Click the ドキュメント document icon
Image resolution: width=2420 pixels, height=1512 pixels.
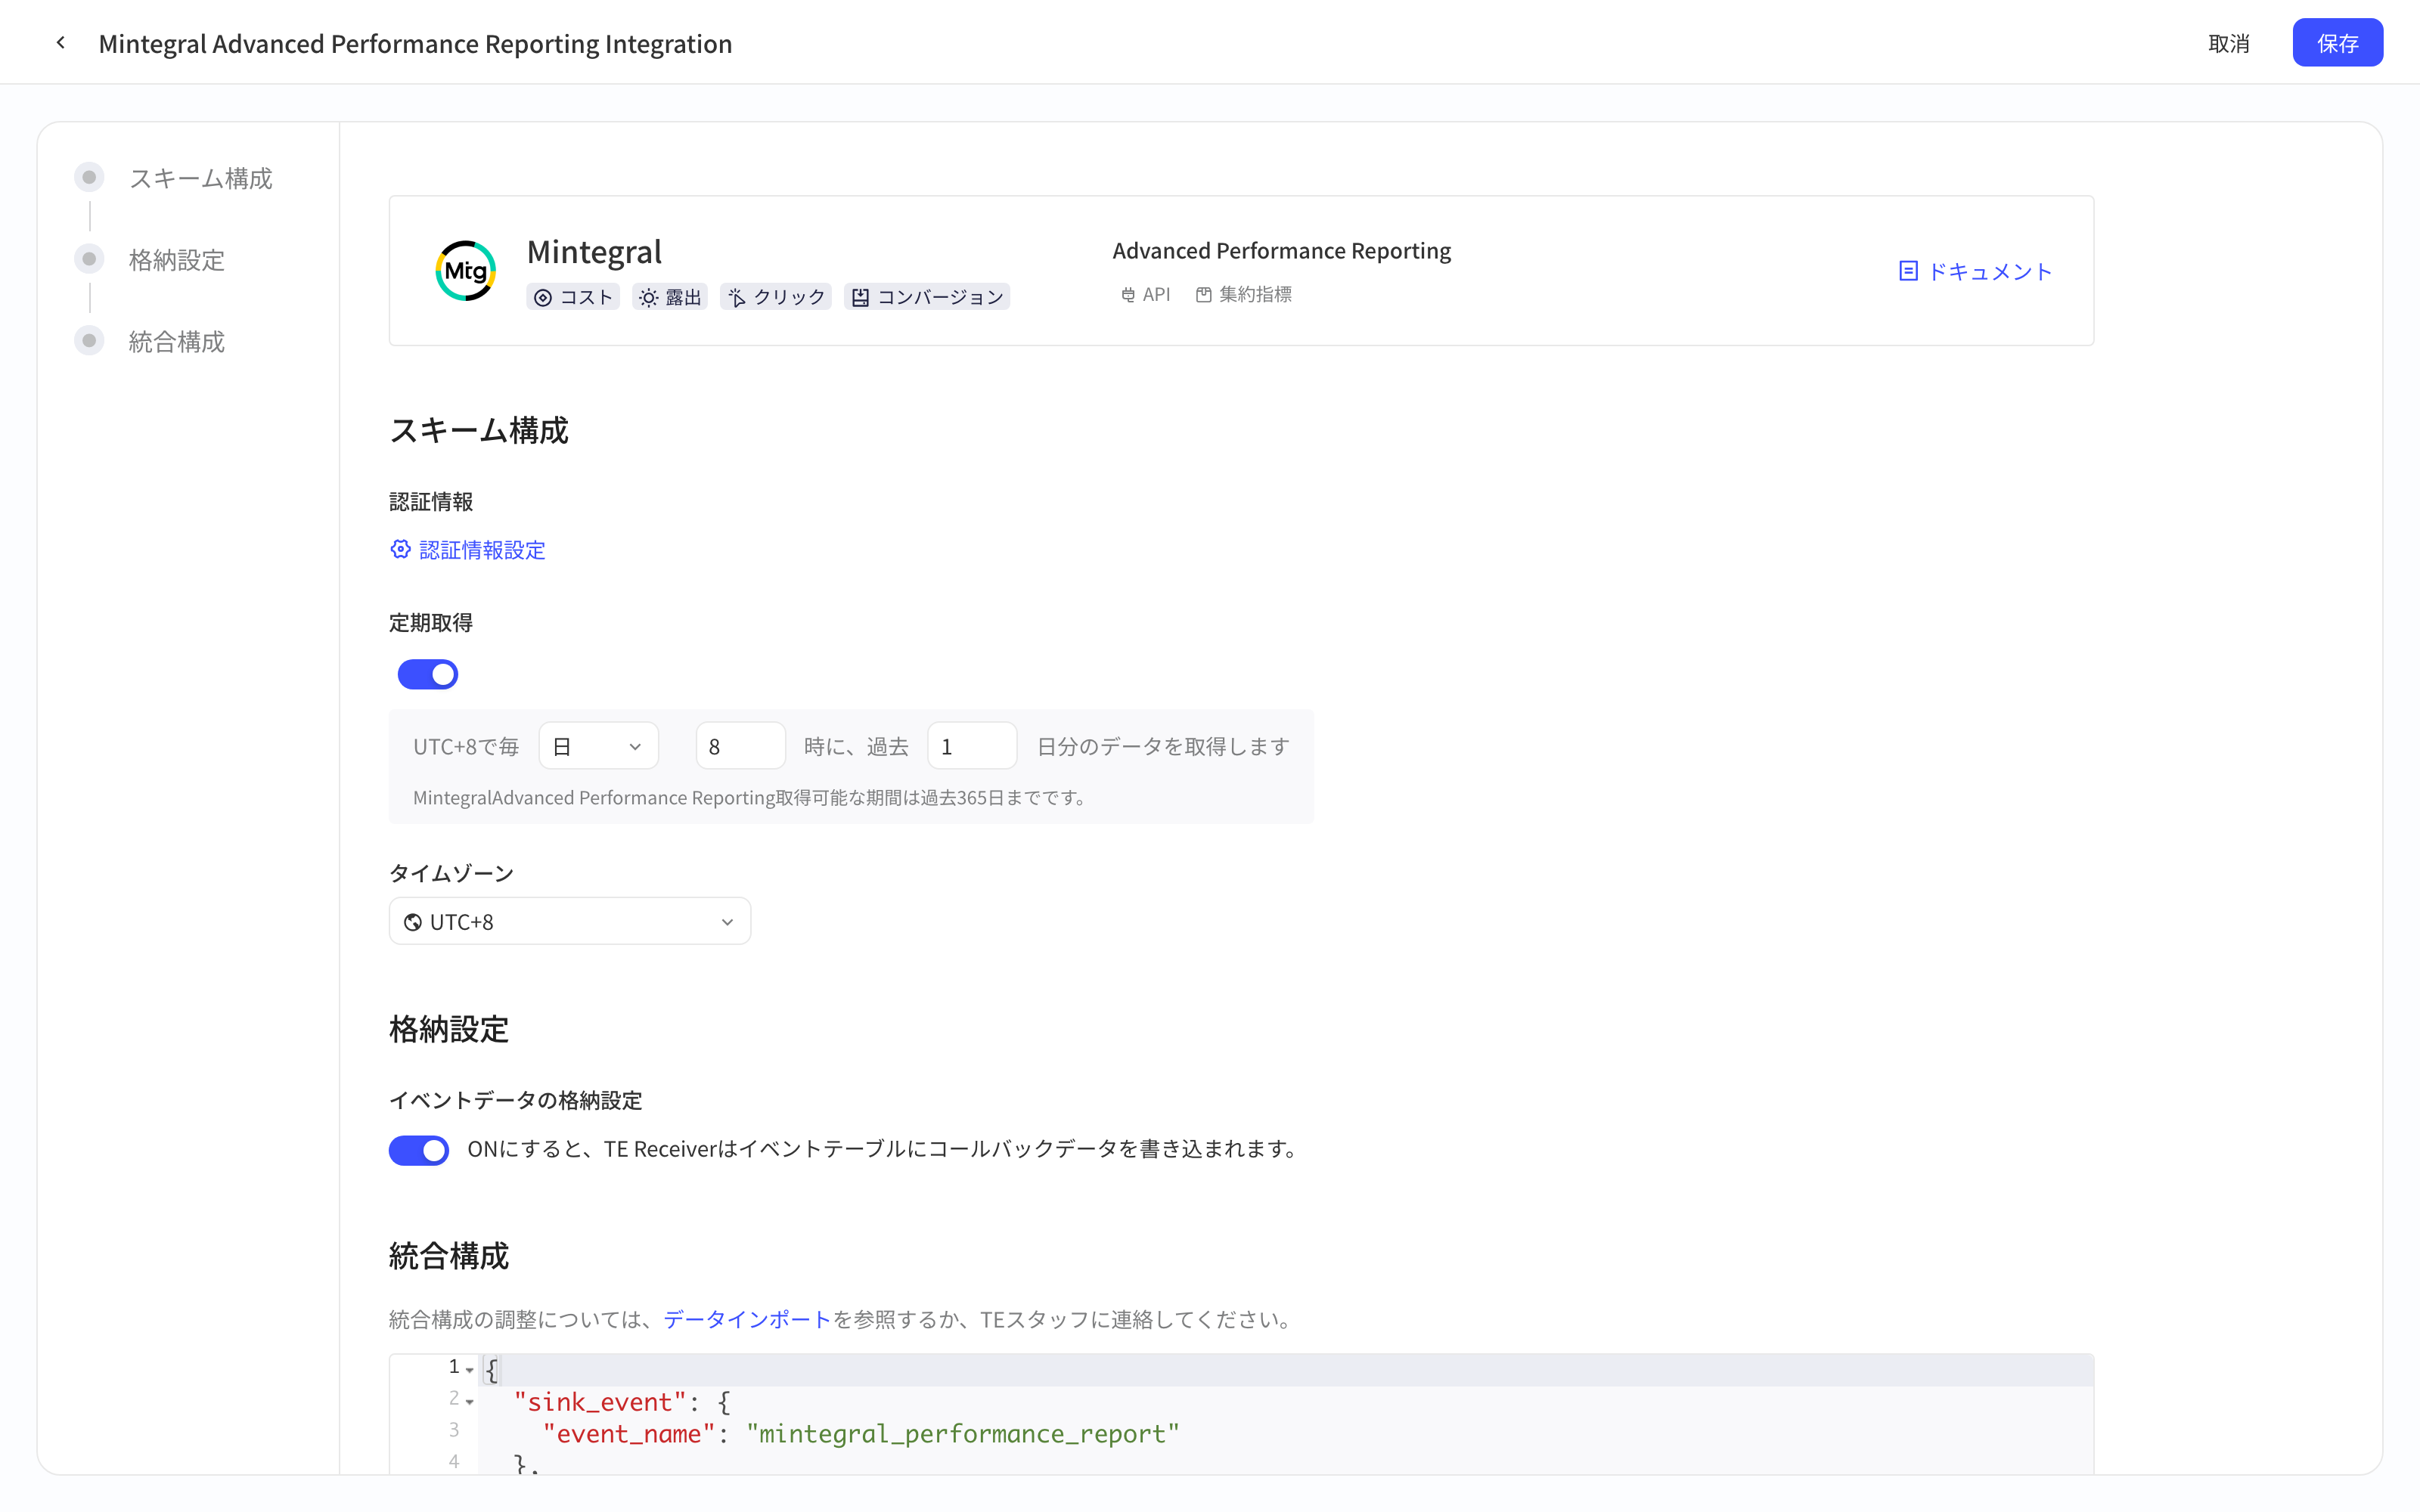1908,271
